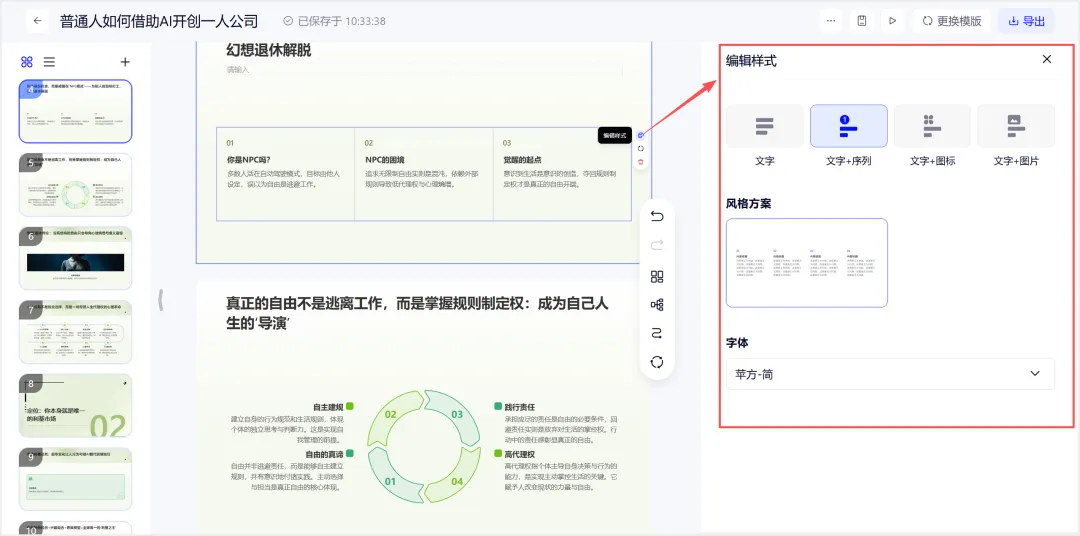Click the circular refresh icon in floating toolbar
Screen dimensions: 1080x536
click(x=657, y=362)
